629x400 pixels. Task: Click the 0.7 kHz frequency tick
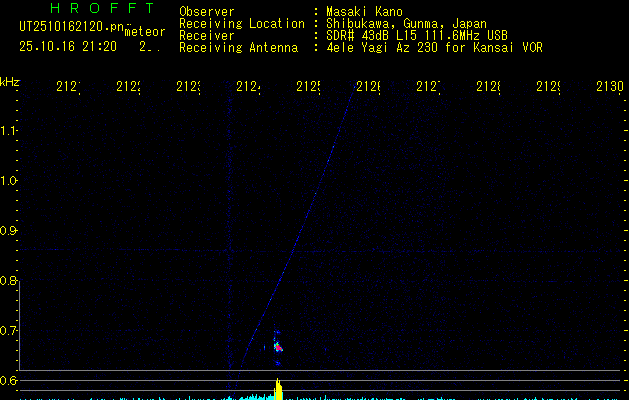coord(10,331)
